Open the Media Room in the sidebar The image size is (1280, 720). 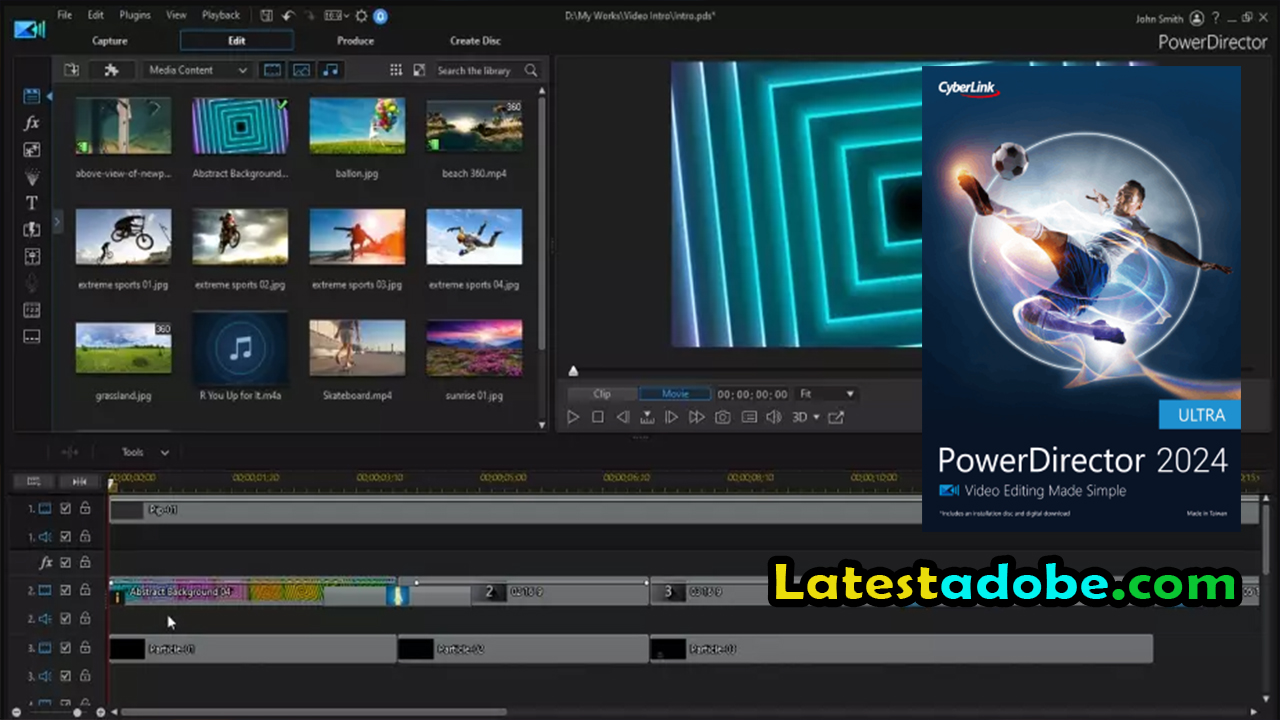pos(31,96)
